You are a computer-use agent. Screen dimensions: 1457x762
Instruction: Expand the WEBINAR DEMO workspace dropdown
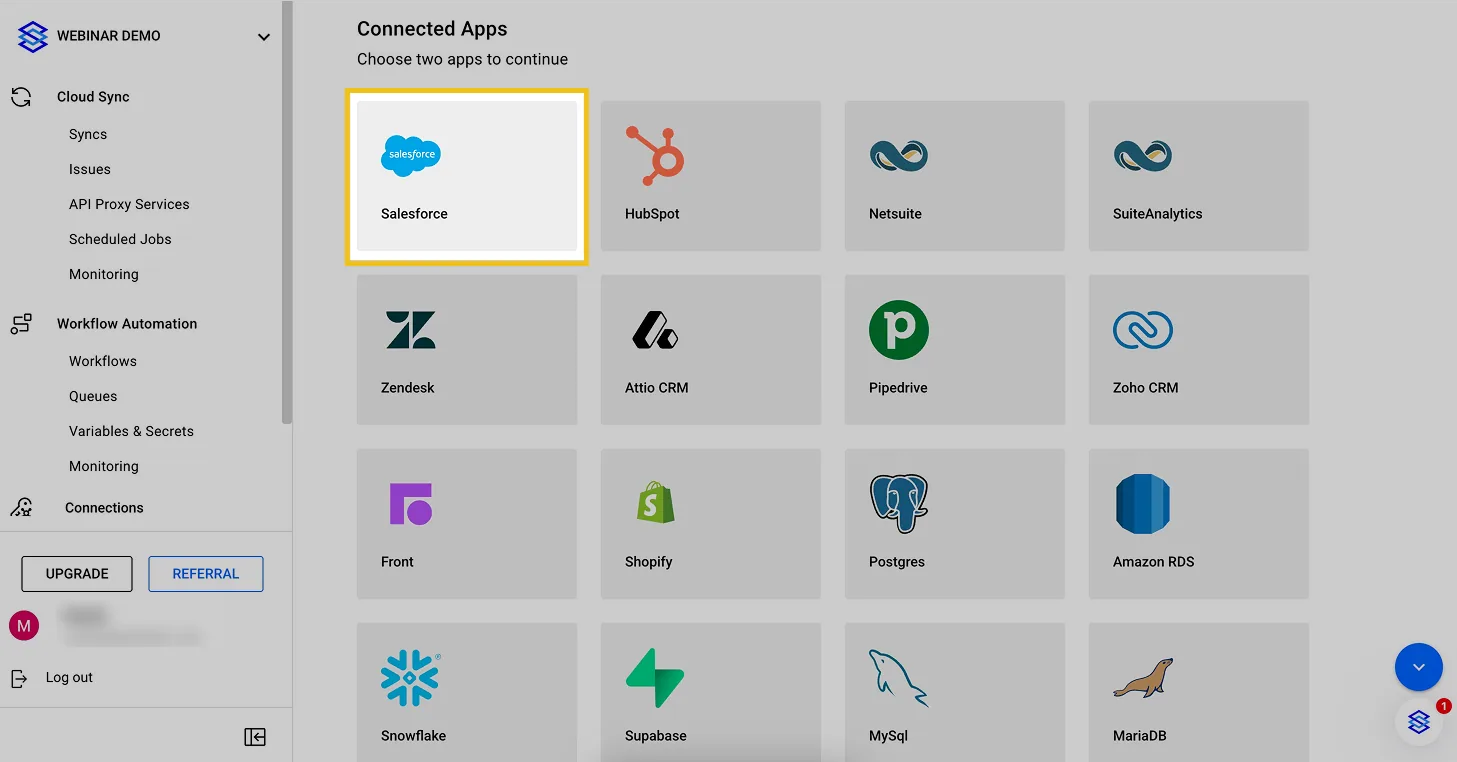(264, 37)
